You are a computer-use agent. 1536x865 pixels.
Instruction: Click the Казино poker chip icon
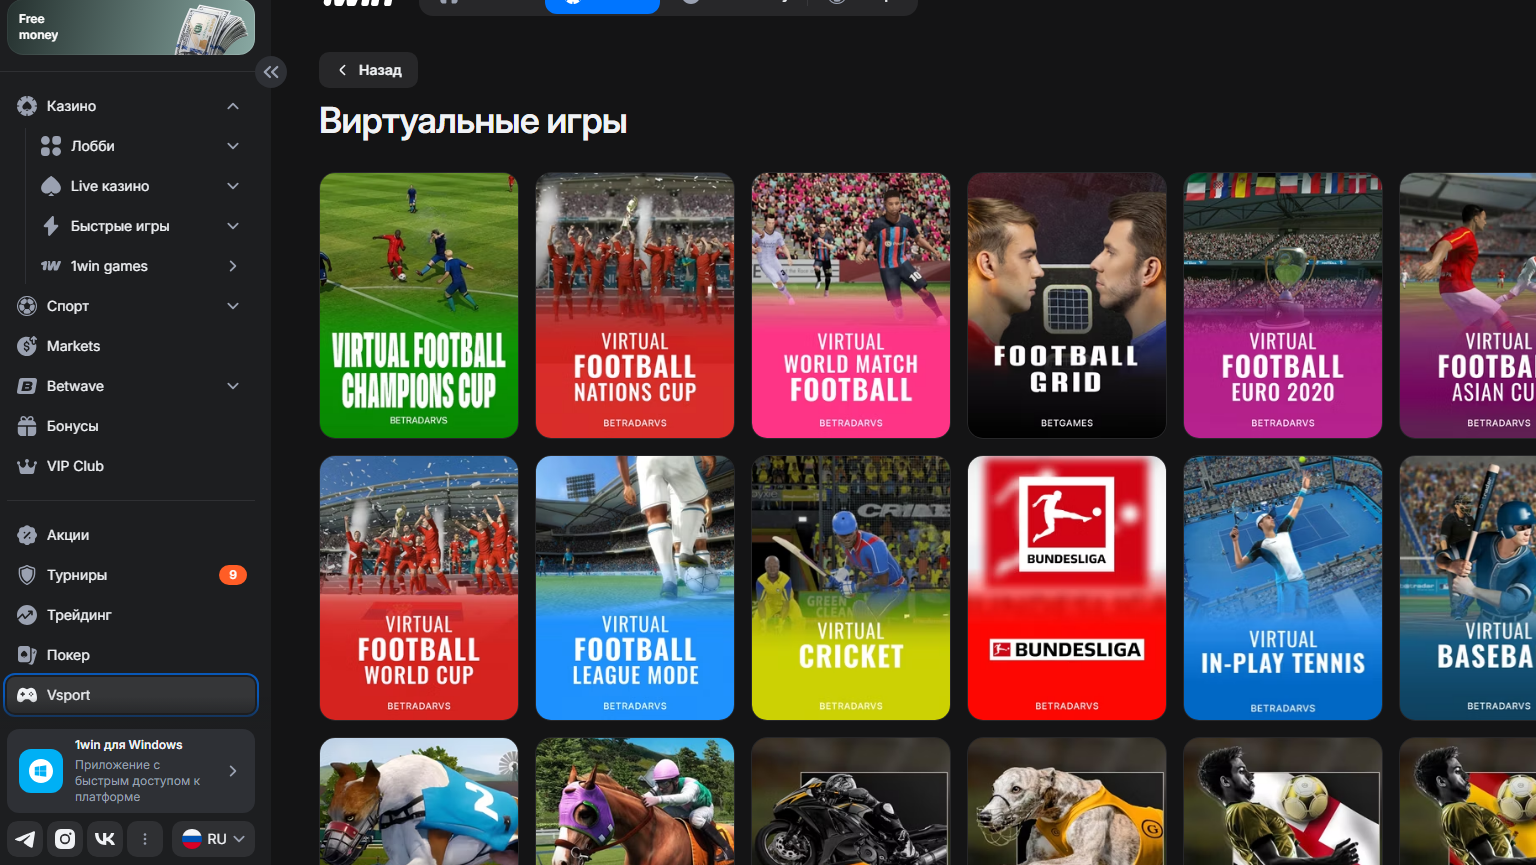(x=27, y=106)
